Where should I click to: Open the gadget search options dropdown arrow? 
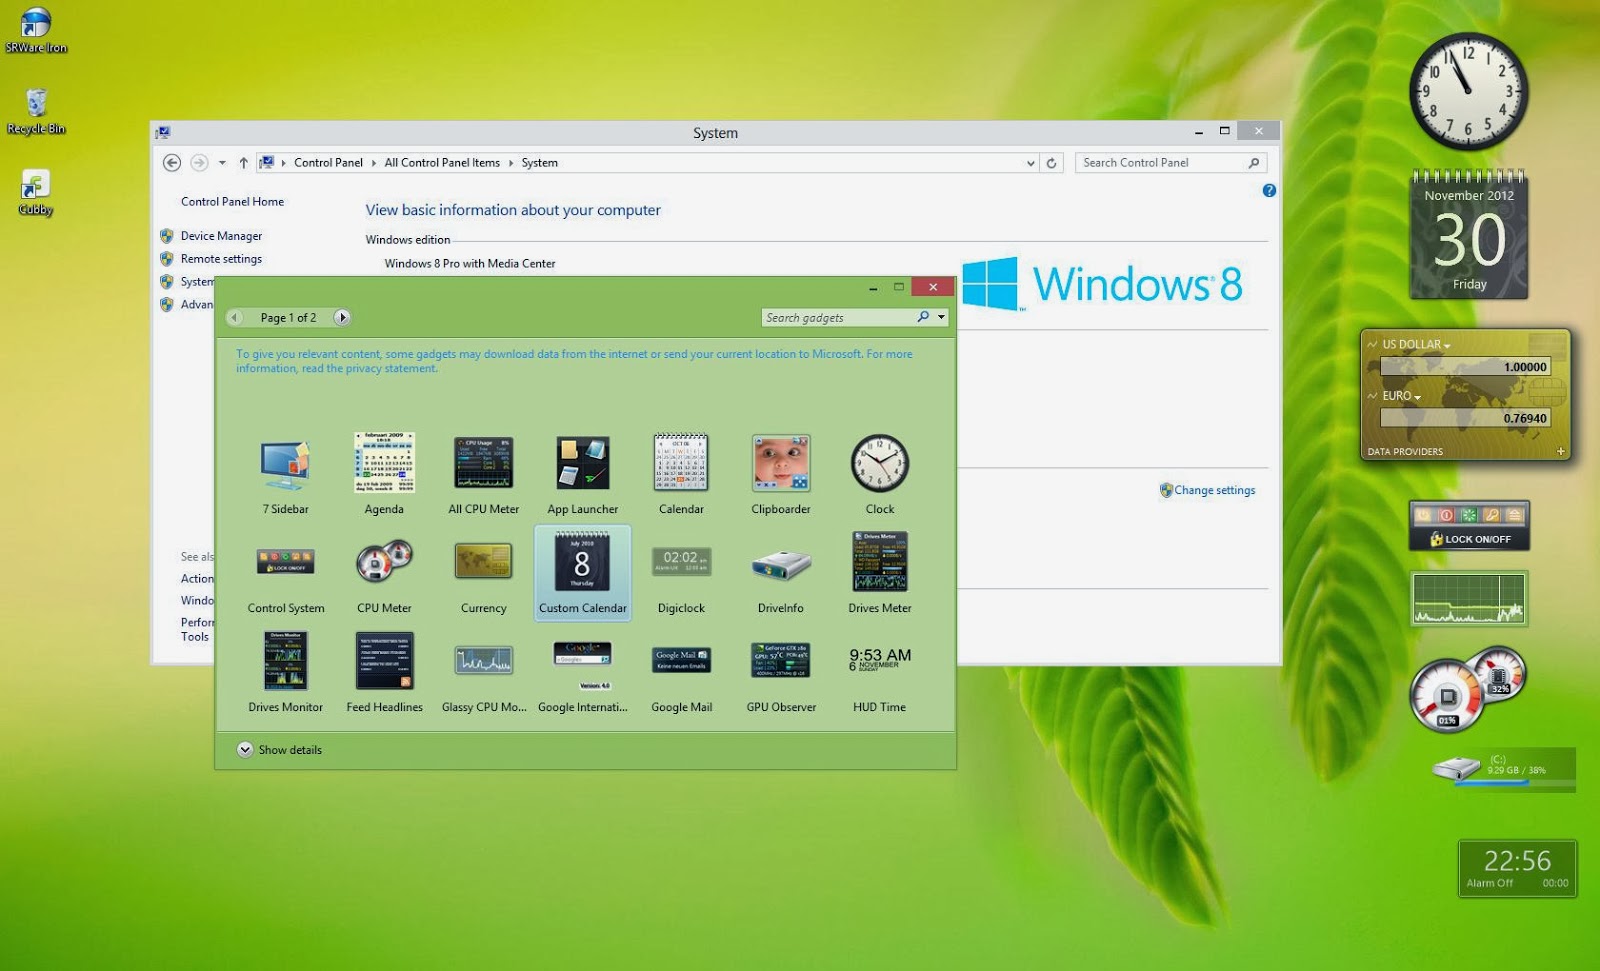tap(941, 317)
